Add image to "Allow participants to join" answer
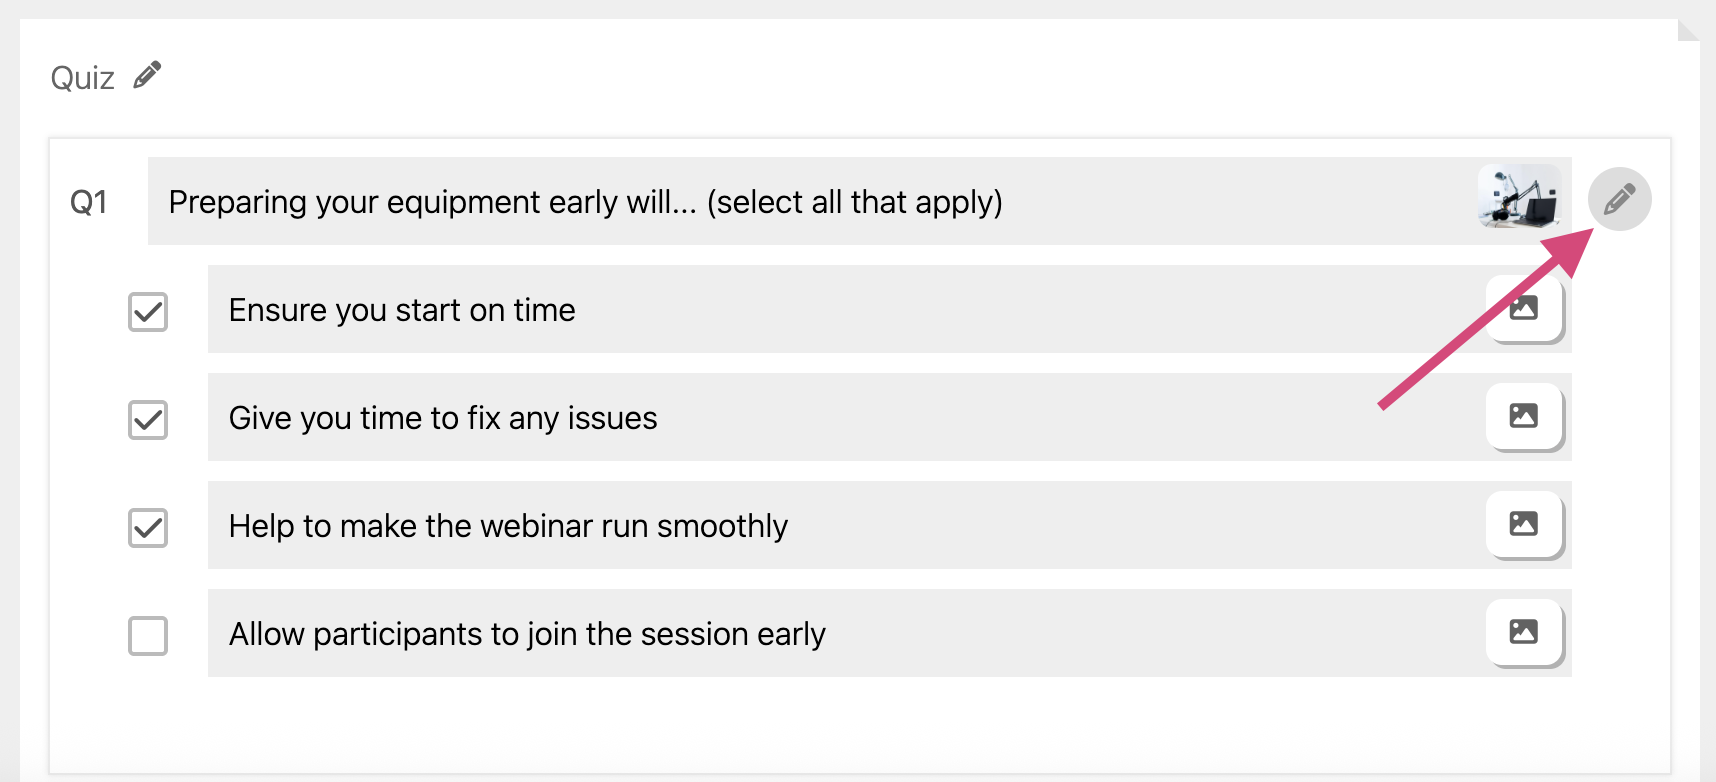This screenshot has width=1716, height=782. coord(1523,632)
